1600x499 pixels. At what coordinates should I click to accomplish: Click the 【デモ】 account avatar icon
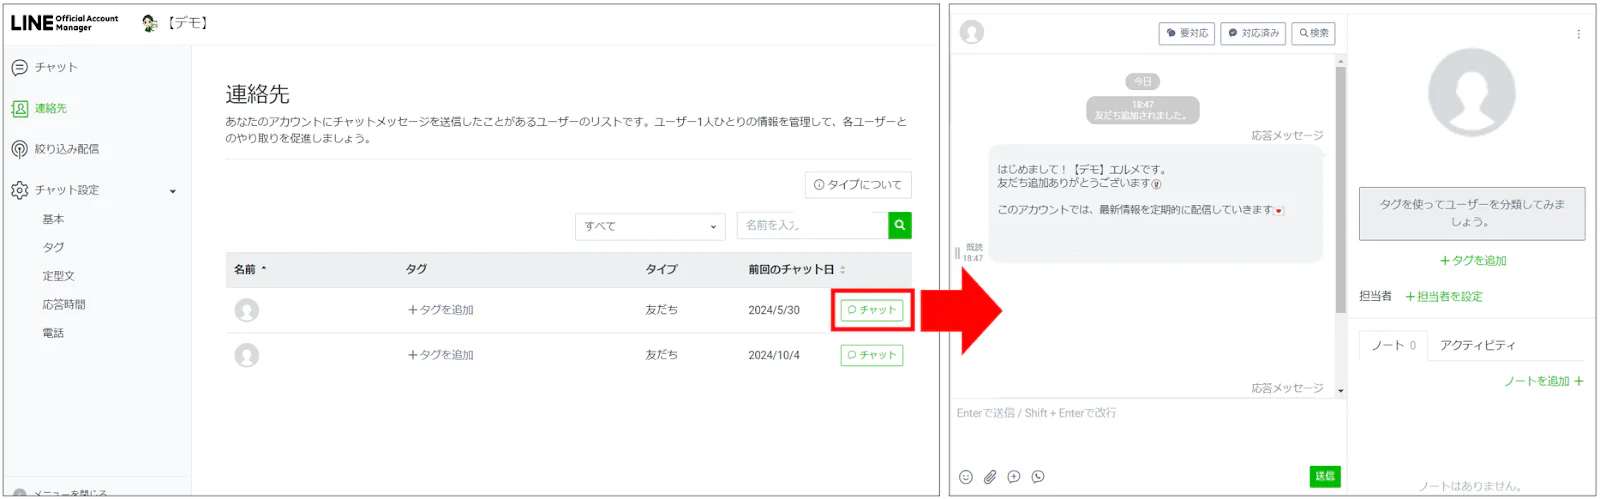pyautogui.click(x=150, y=22)
